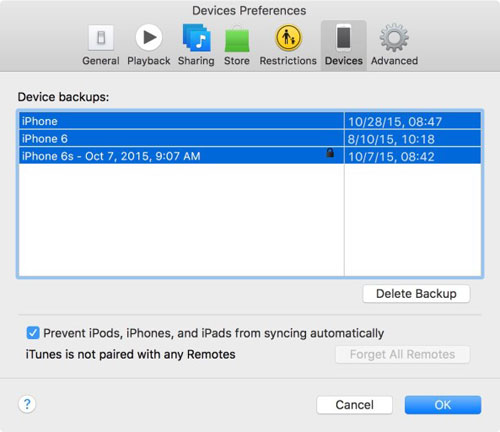Select the iPhone backup row
The width and height of the screenshot is (500, 432).
point(250,121)
